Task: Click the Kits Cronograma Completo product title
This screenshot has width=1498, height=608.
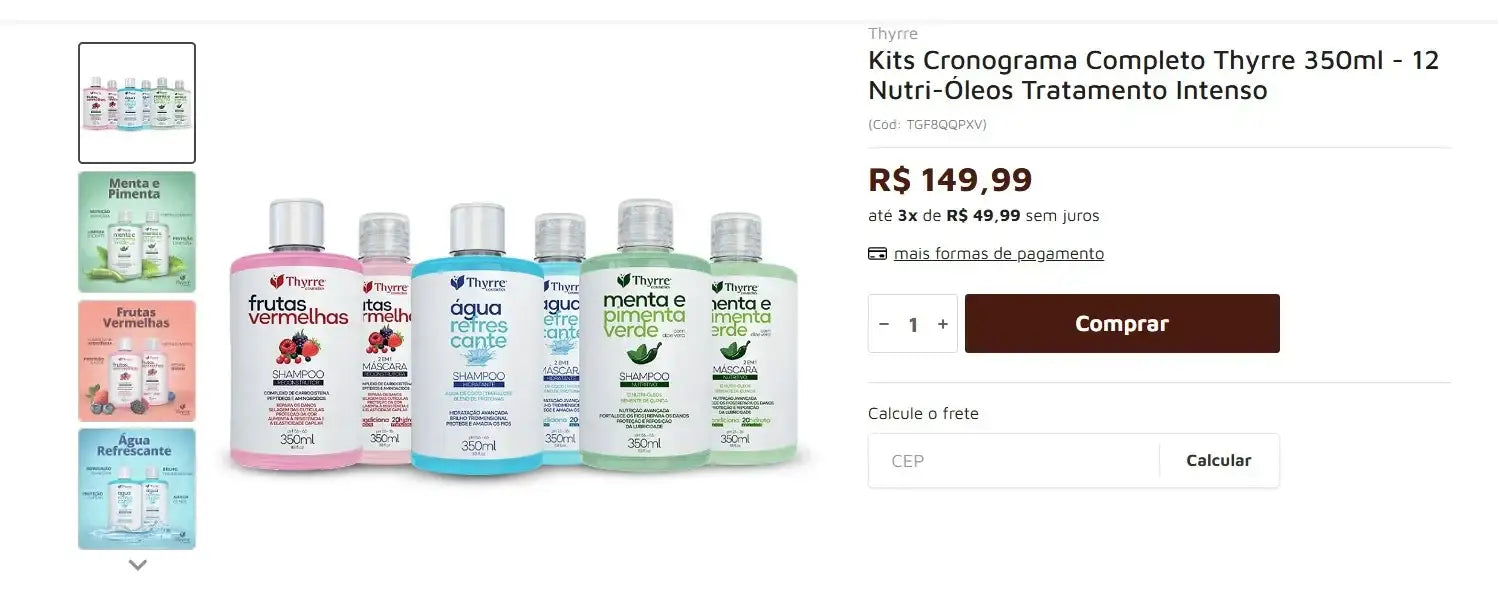Action: [1153, 75]
